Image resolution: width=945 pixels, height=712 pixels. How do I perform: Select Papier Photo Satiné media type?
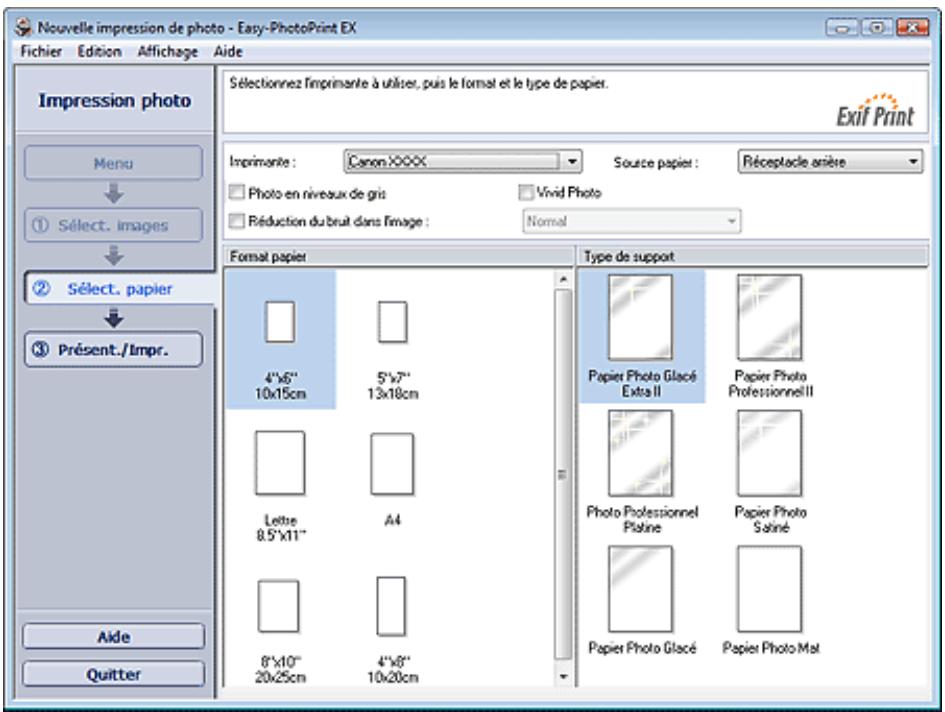tap(770, 471)
